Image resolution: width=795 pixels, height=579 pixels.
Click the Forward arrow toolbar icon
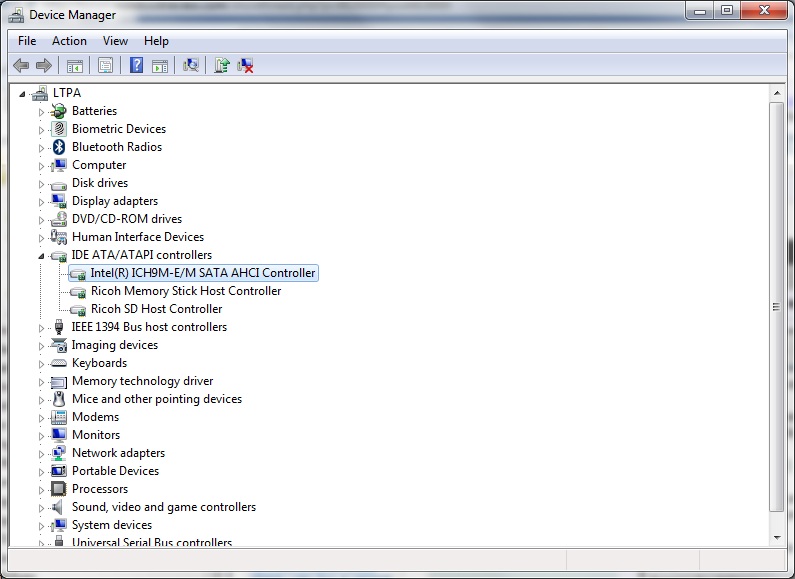pos(44,65)
